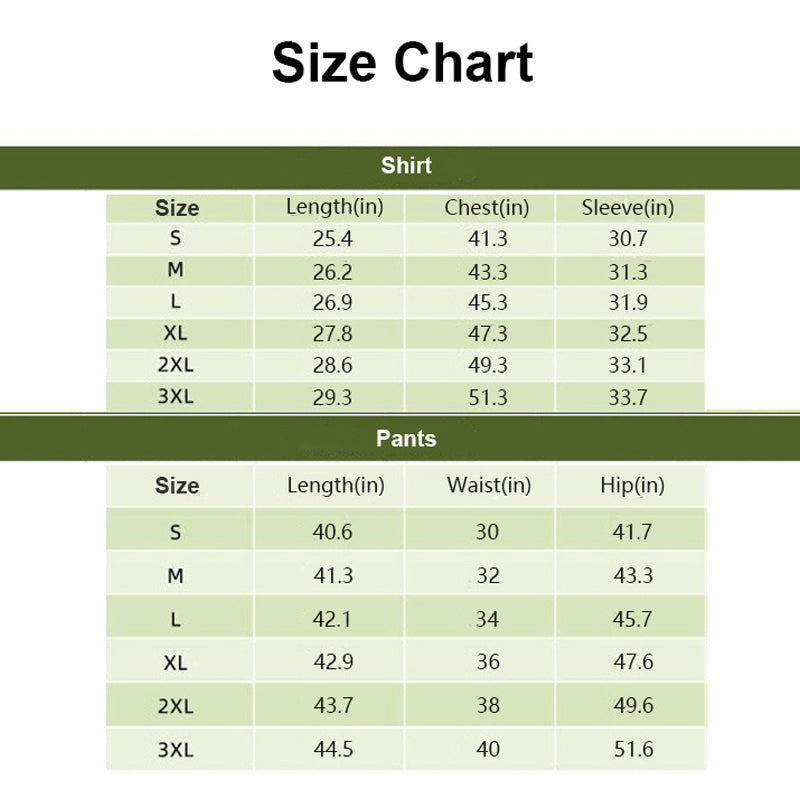Select pants hip value 51.6
This screenshot has width=800, height=800.
pyautogui.click(x=633, y=749)
